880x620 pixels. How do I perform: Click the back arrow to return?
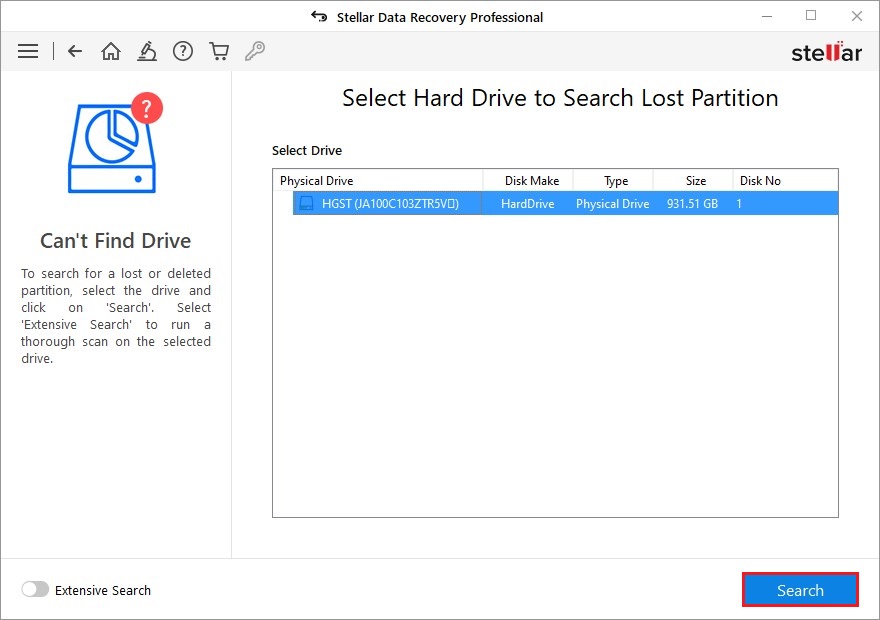(74, 50)
